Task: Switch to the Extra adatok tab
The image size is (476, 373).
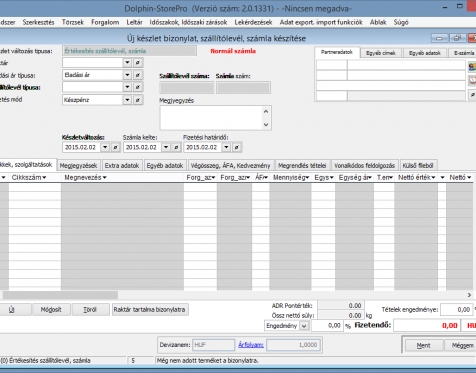Action: click(122, 165)
